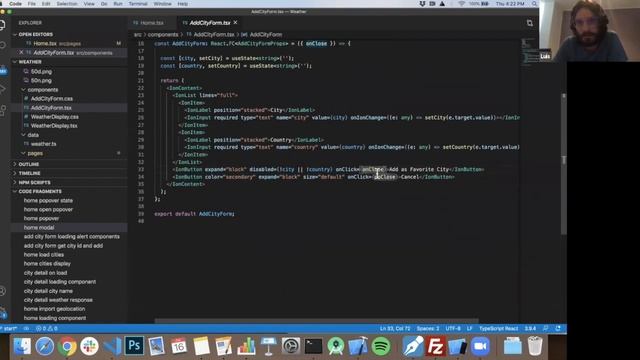Open the View menu

89,4
